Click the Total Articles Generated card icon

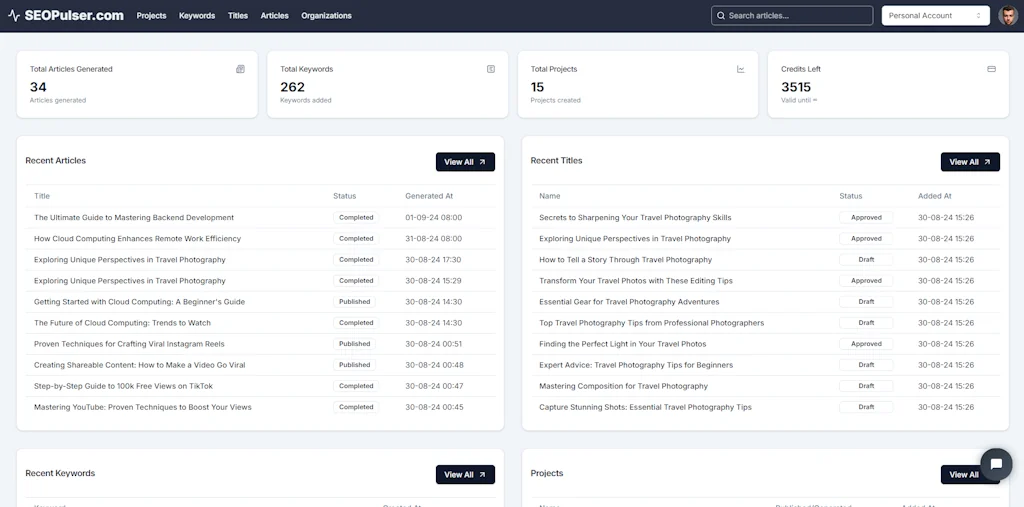[x=240, y=69]
